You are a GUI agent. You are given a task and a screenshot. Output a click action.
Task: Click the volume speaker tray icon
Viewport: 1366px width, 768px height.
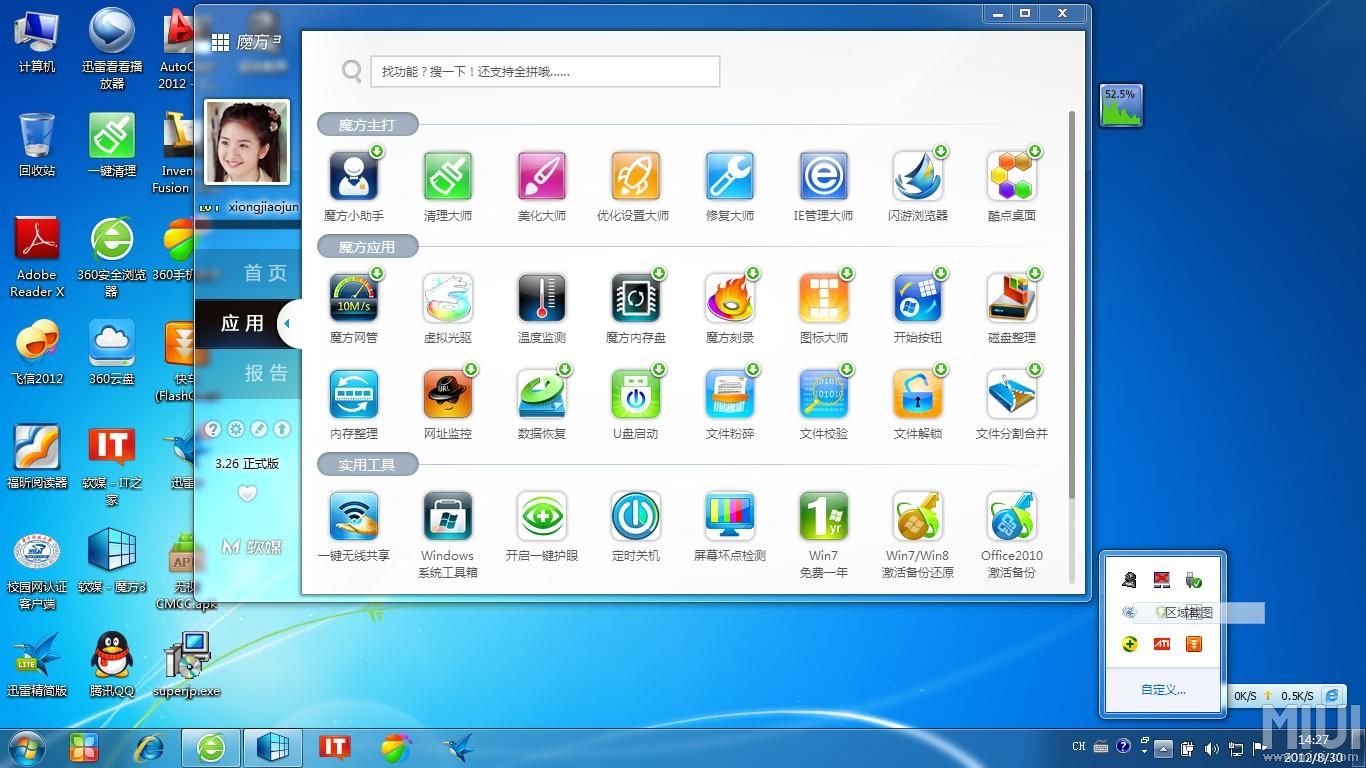(1212, 748)
